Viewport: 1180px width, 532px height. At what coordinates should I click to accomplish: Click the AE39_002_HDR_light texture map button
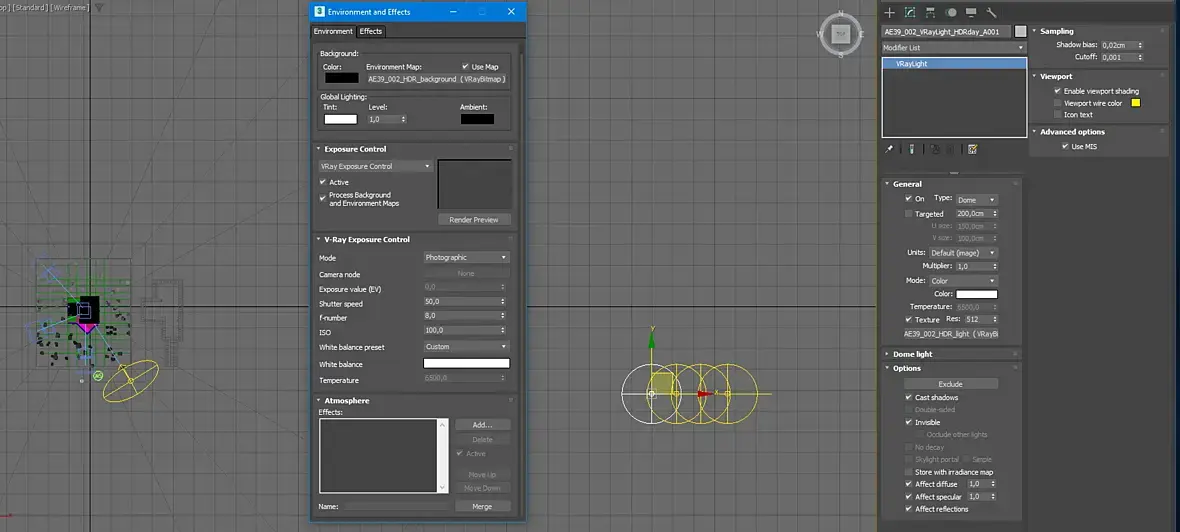(x=950, y=333)
